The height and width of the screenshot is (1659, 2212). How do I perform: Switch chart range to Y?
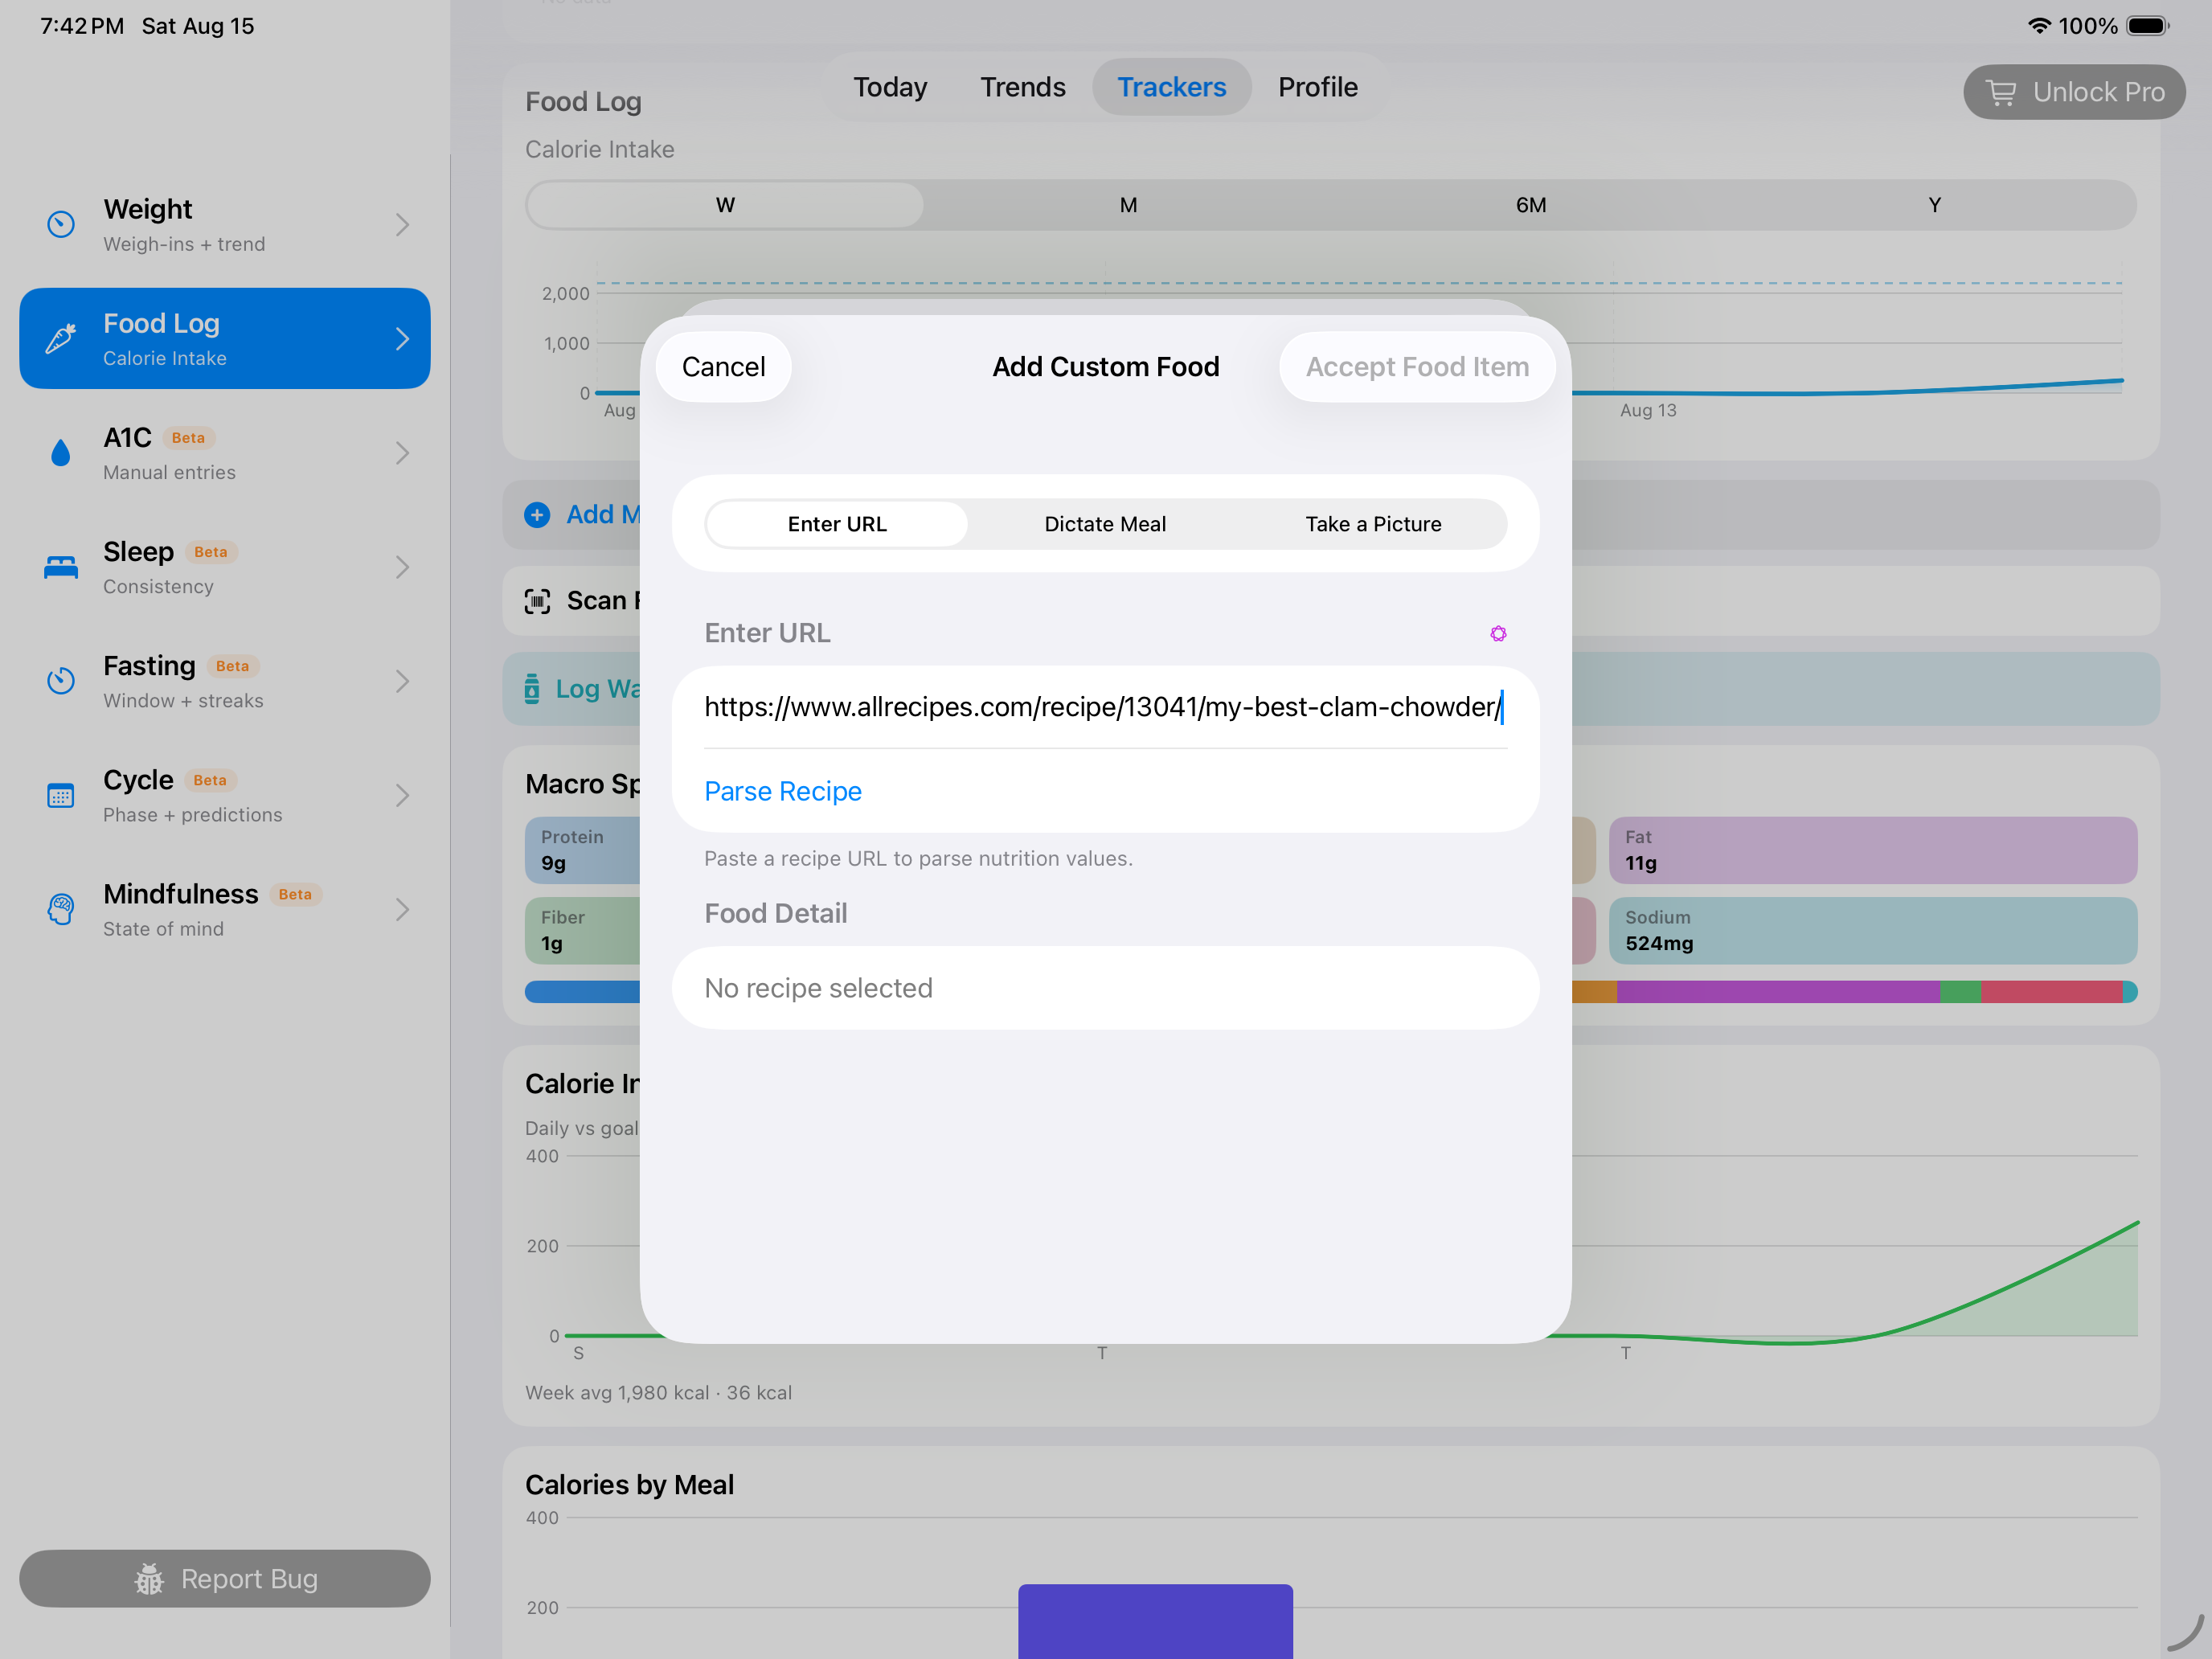pos(1934,205)
